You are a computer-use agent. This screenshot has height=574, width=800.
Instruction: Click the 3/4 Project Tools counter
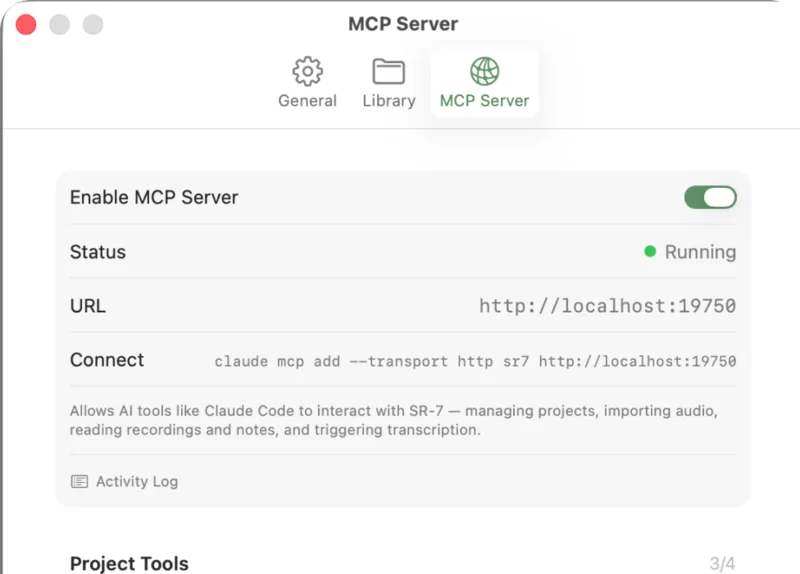click(x=722, y=564)
